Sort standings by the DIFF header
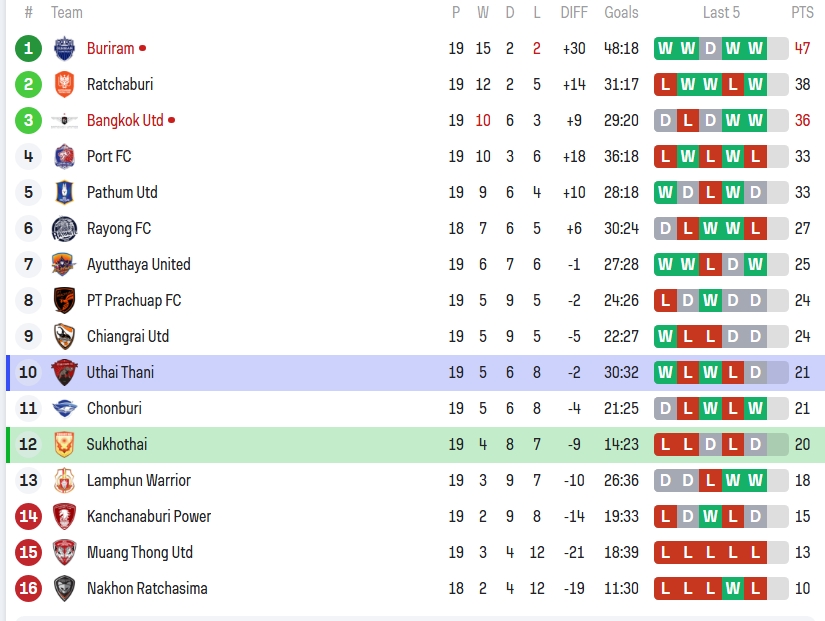The height and width of the screenshot is (621, 825). [x=574, y=13]
